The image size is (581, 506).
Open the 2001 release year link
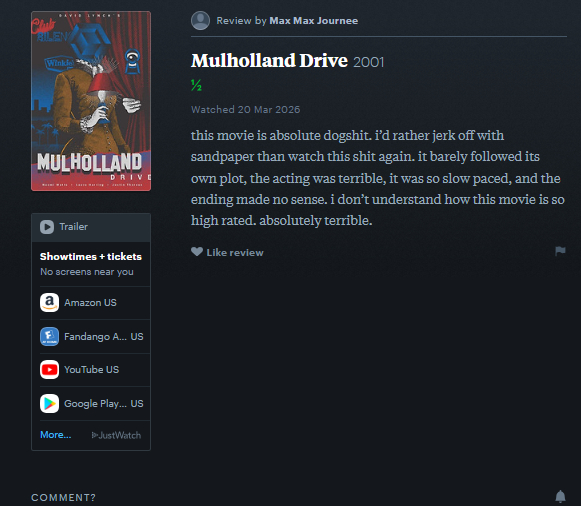point(369,62)
